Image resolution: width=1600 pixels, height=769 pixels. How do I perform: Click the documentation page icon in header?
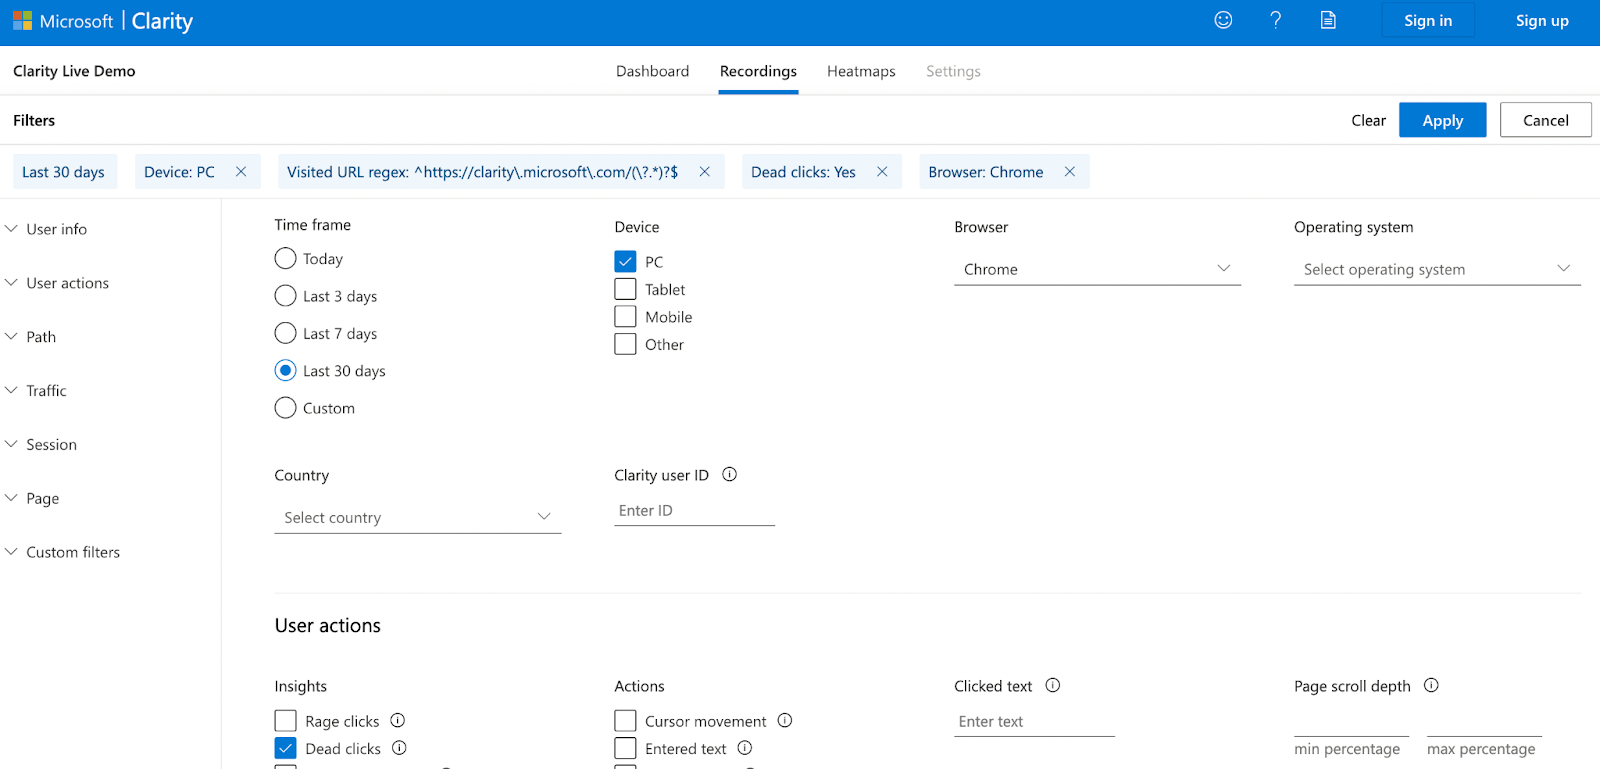tap(1328, 20)
